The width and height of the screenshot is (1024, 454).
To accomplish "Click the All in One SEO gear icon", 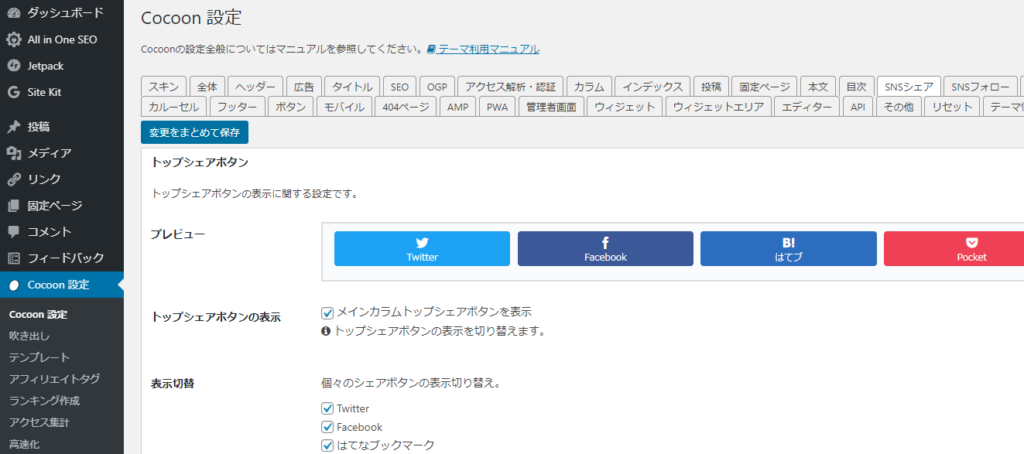I will (x=14, y=40).
